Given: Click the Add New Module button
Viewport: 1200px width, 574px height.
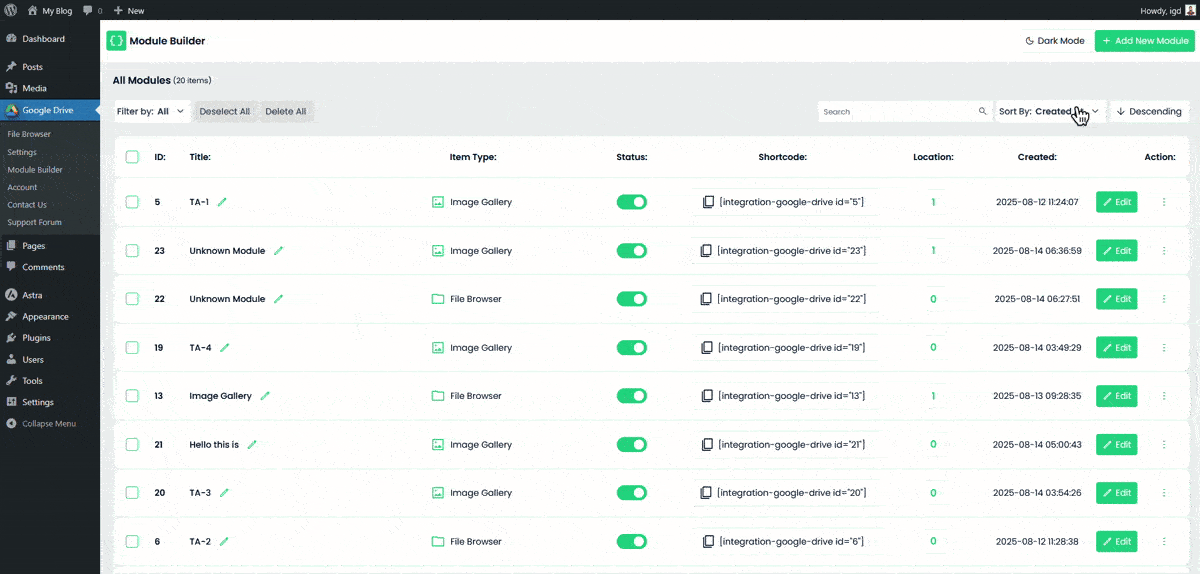Looking at the screenshot, I should (x=1145, y=41).
